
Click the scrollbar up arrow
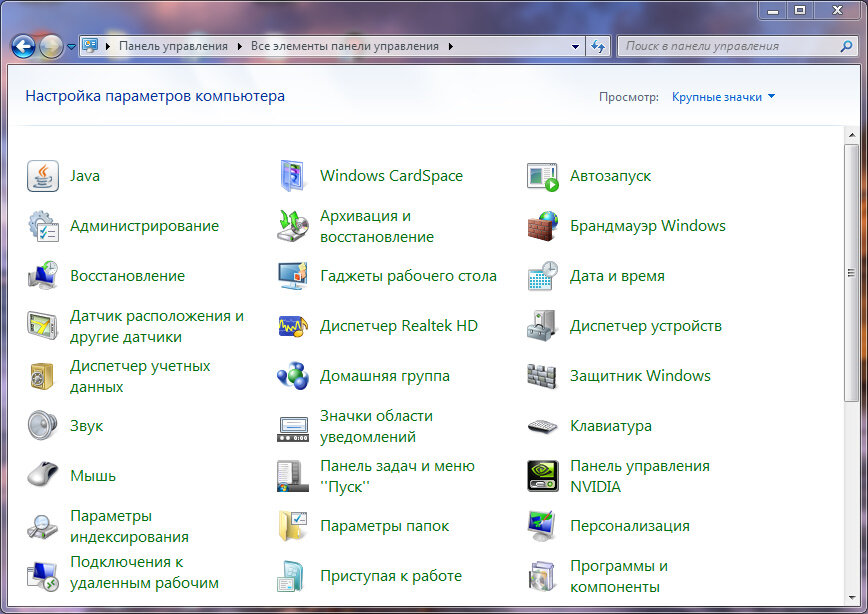coord(851,135)
